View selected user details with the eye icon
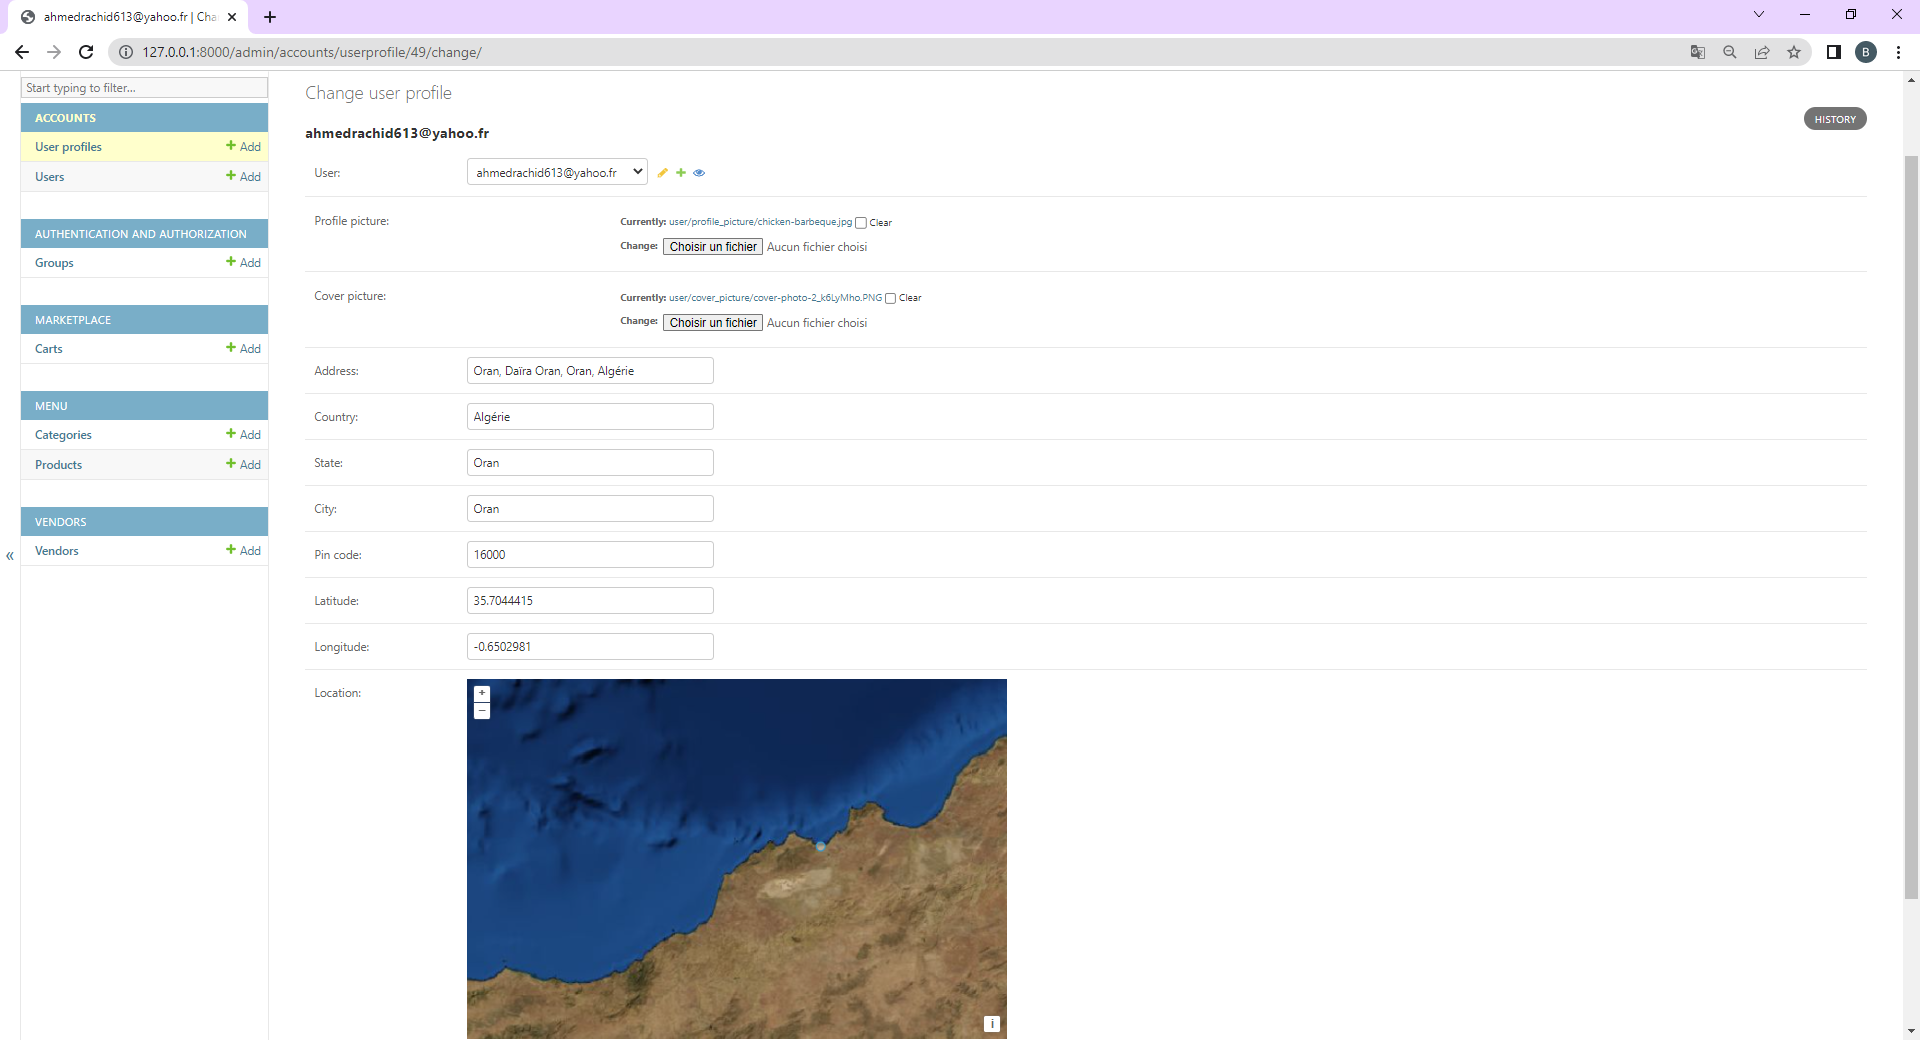This screenshot has height=1040, width=1920. pyautogui.click(x=698, y=173)
